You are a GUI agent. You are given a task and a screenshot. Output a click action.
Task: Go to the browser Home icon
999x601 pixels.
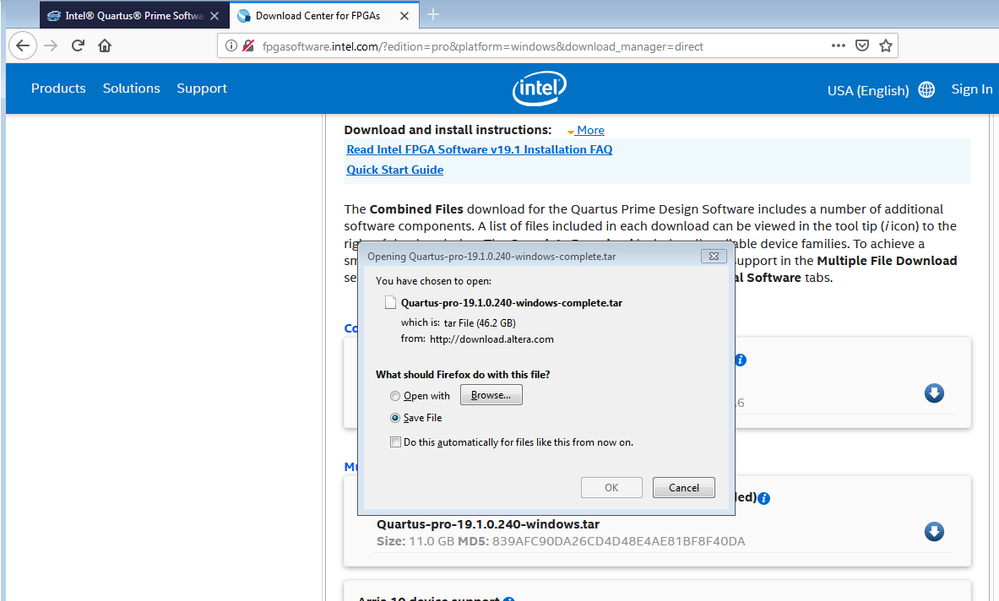105,46
